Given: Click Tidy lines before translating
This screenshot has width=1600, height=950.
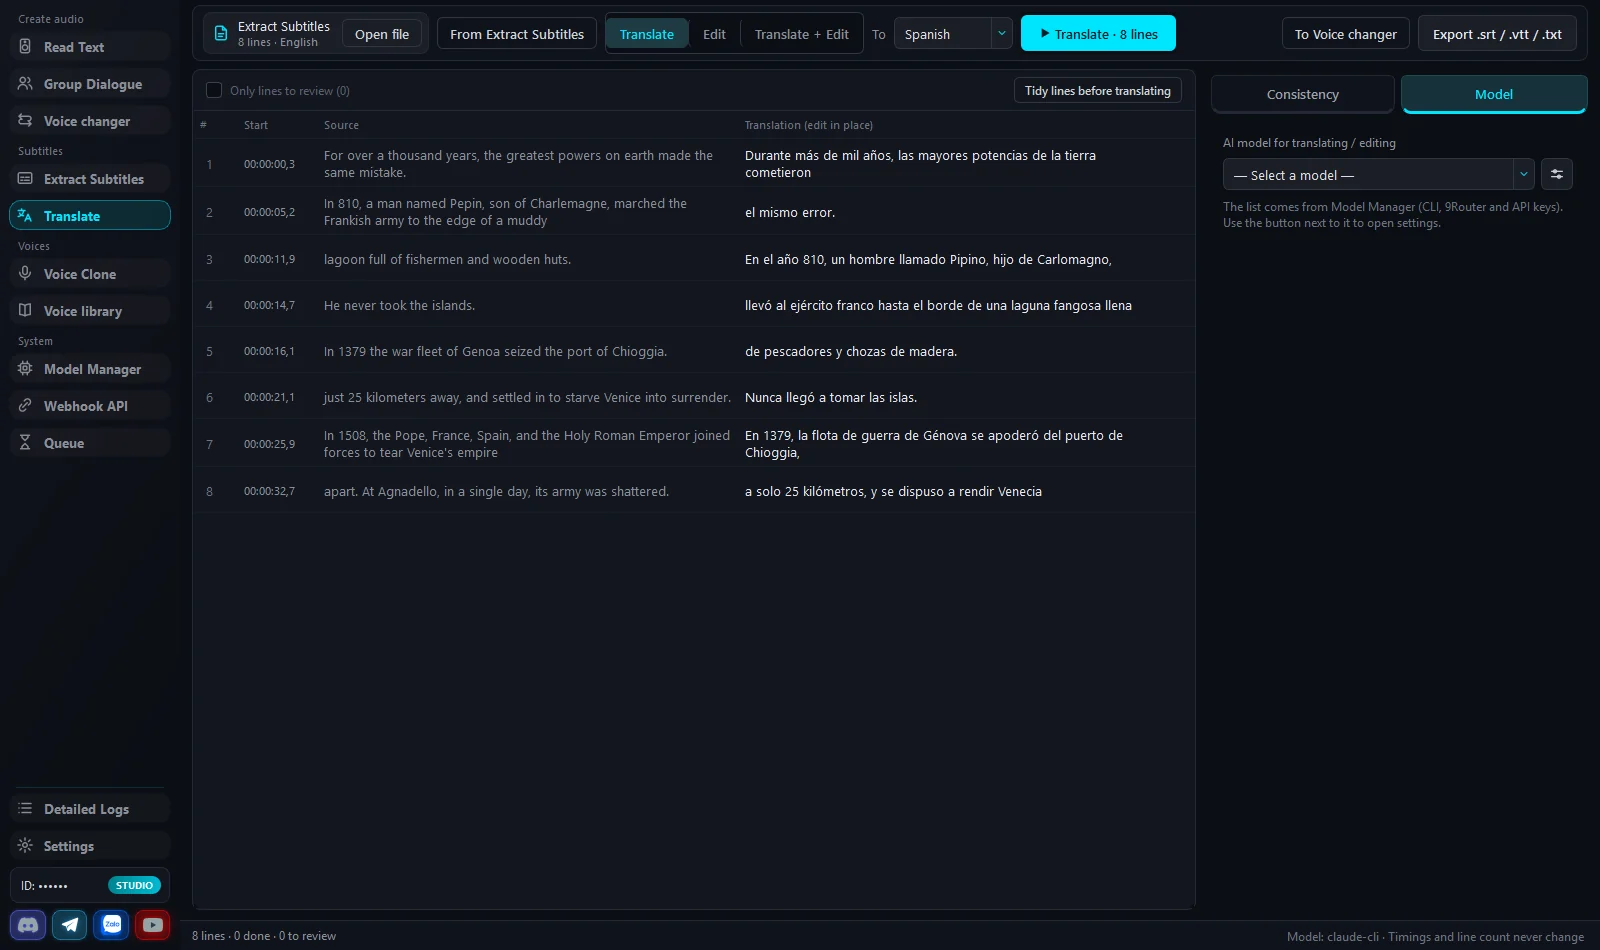Looking at the screenshot, I should 1098,91.
